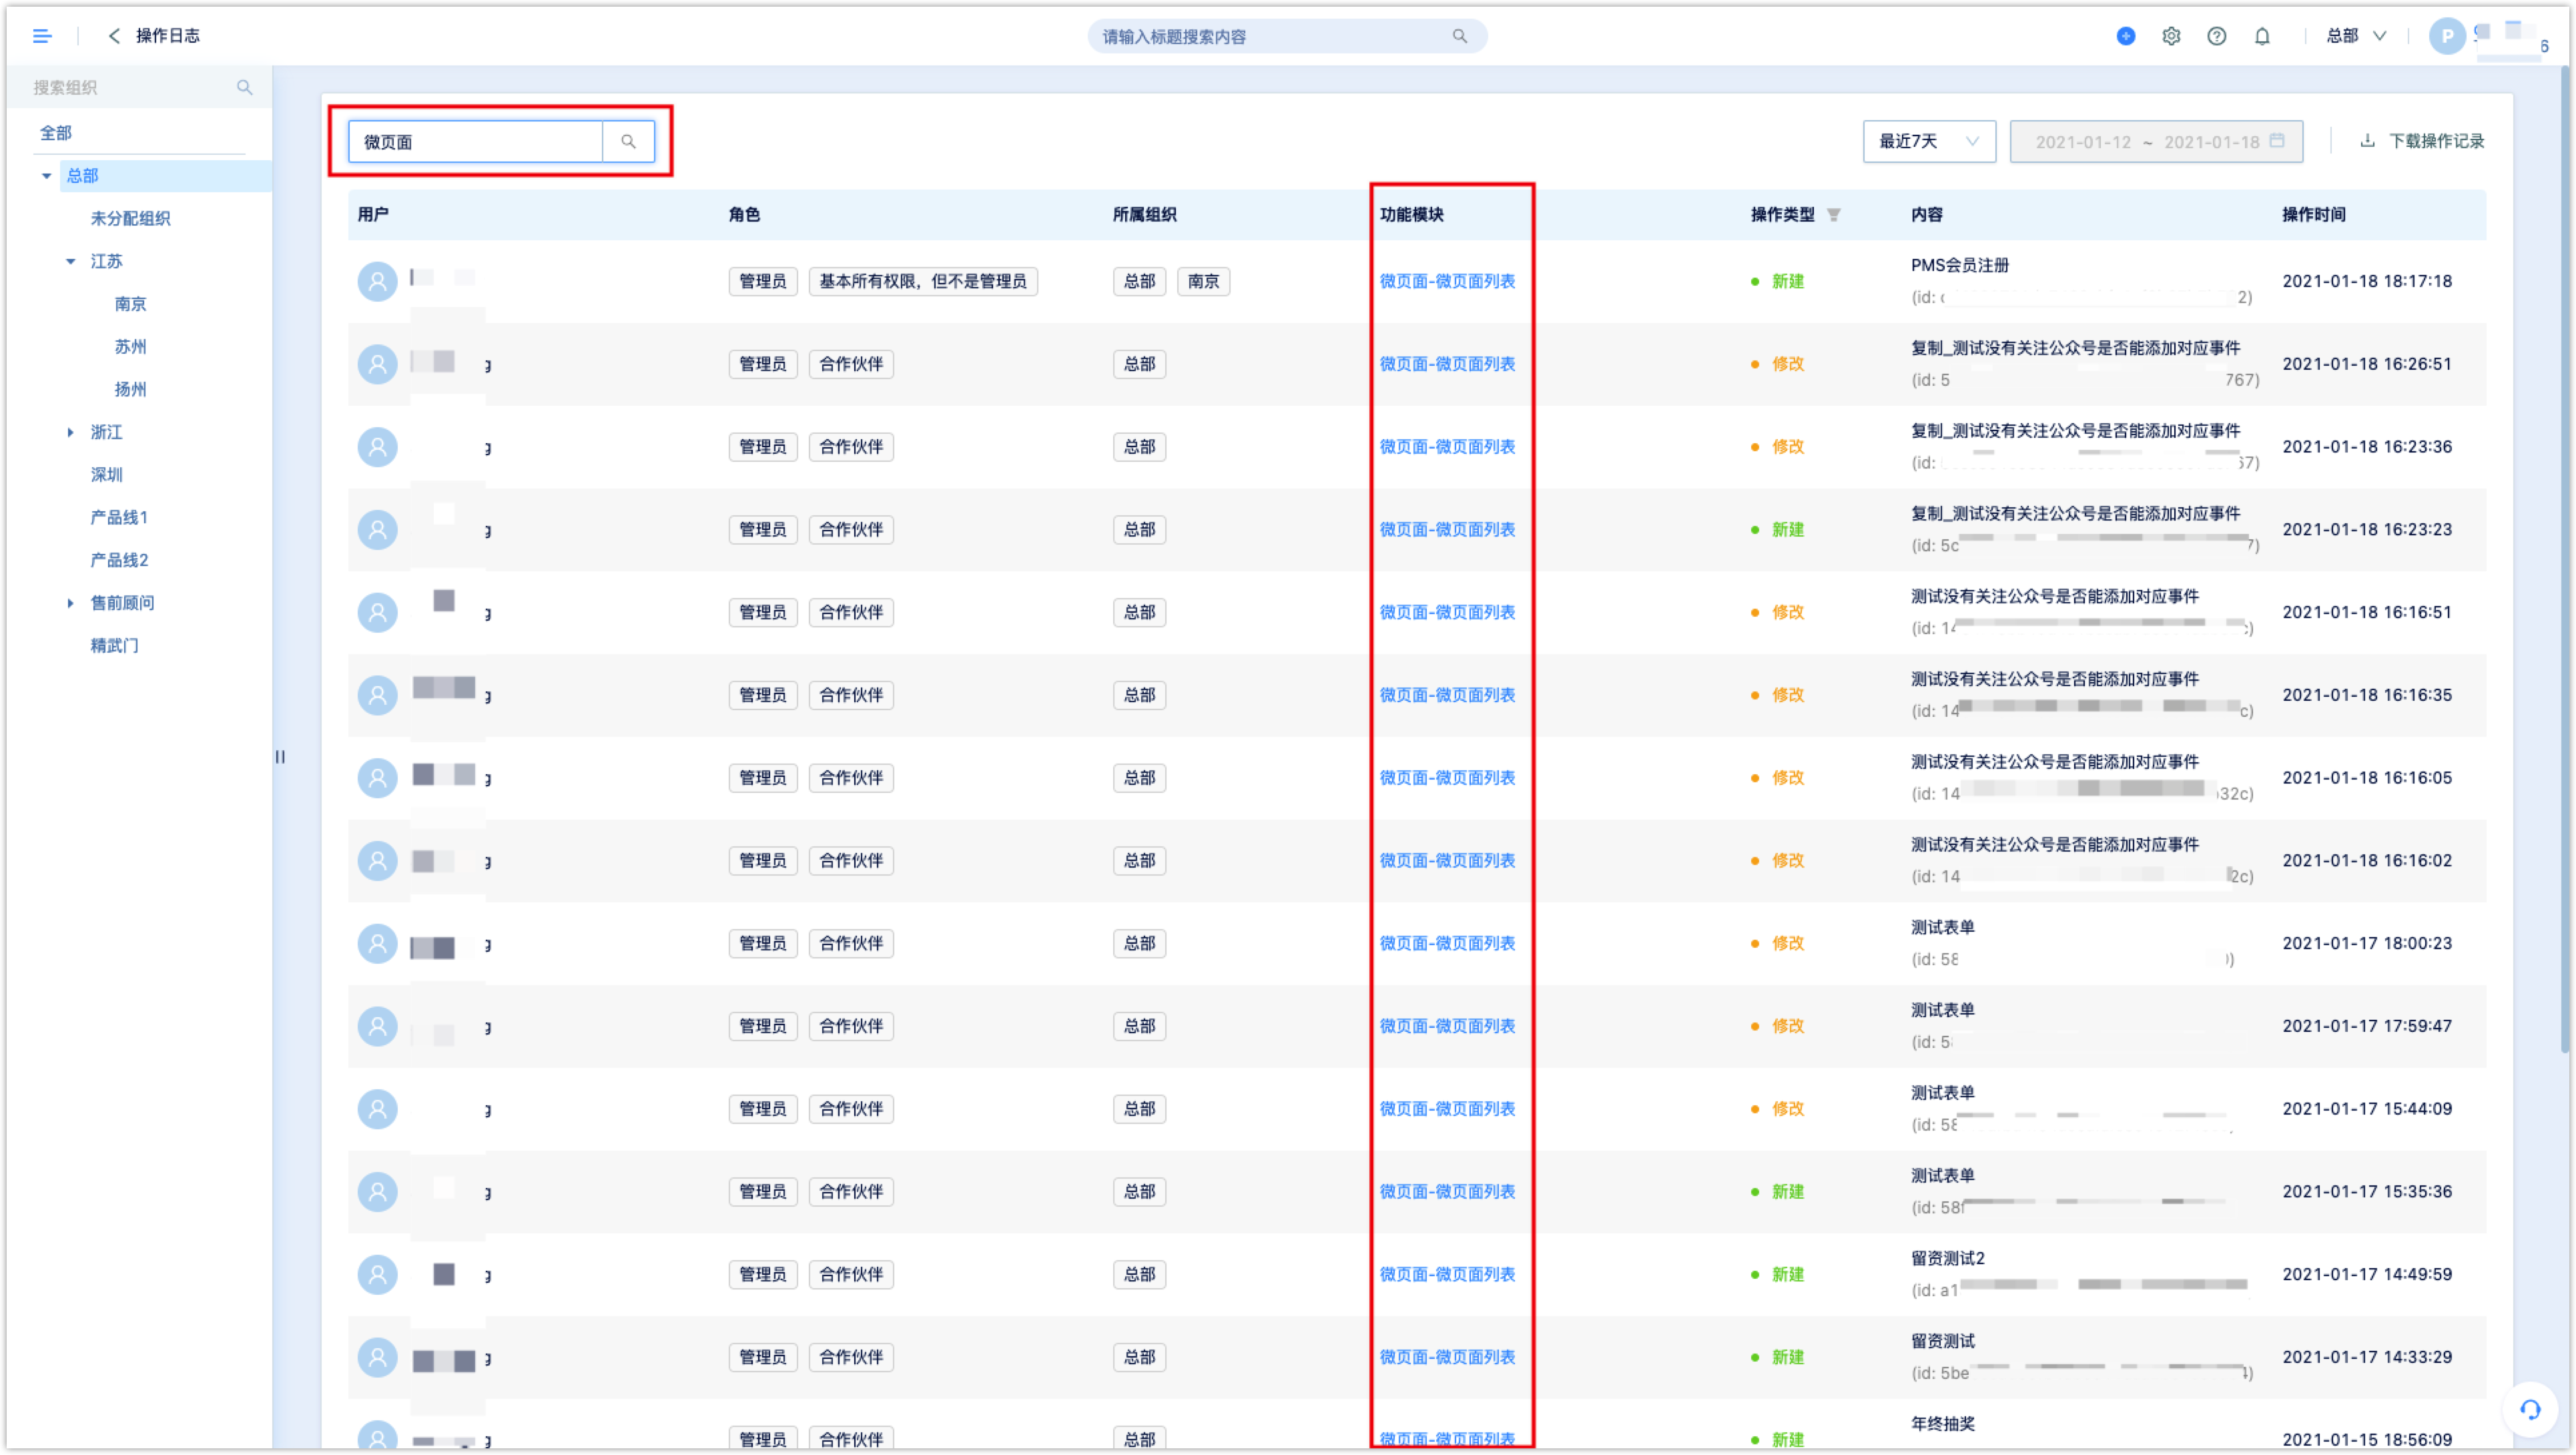Viewport: 2576px width, 1455px height.
Task: Click user avatar in the 18:00:23 row
Action: click(377, 943)
